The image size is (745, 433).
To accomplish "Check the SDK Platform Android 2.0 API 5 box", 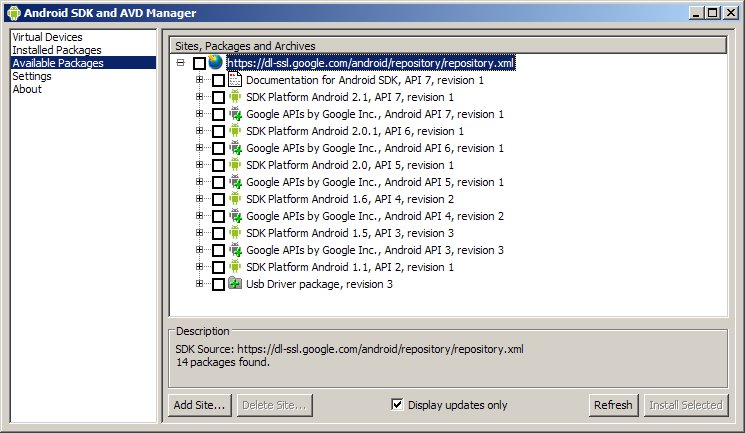I will [x=218, y=165].
